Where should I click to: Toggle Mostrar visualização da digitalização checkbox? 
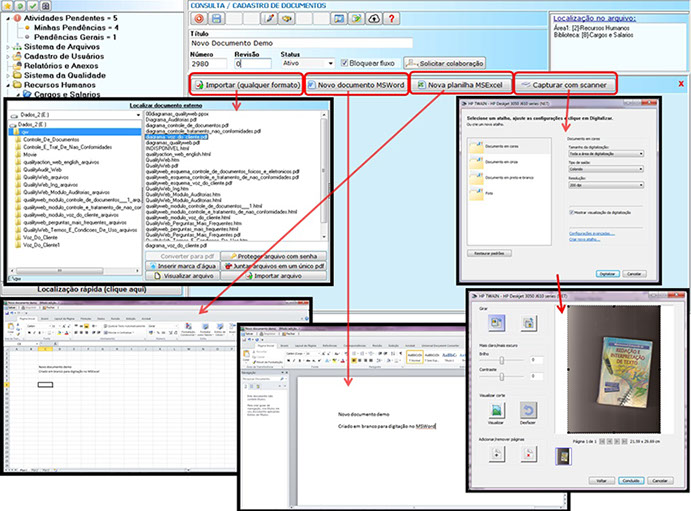click(570, 213)
